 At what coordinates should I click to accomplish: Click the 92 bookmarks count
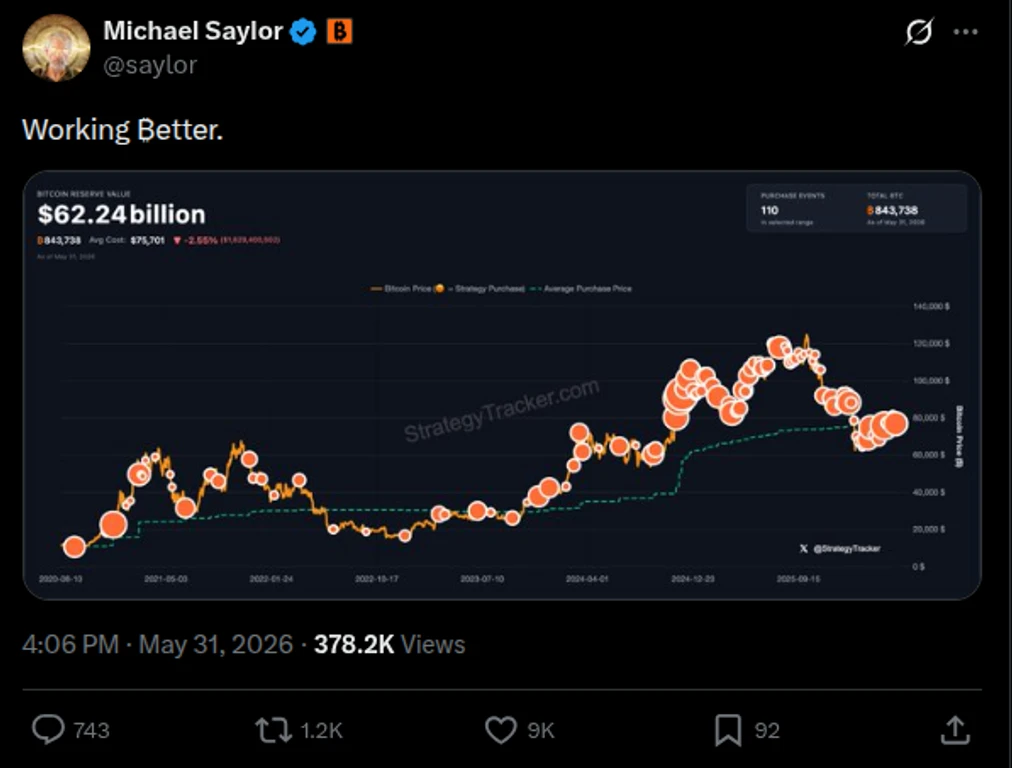coord(767,731)
